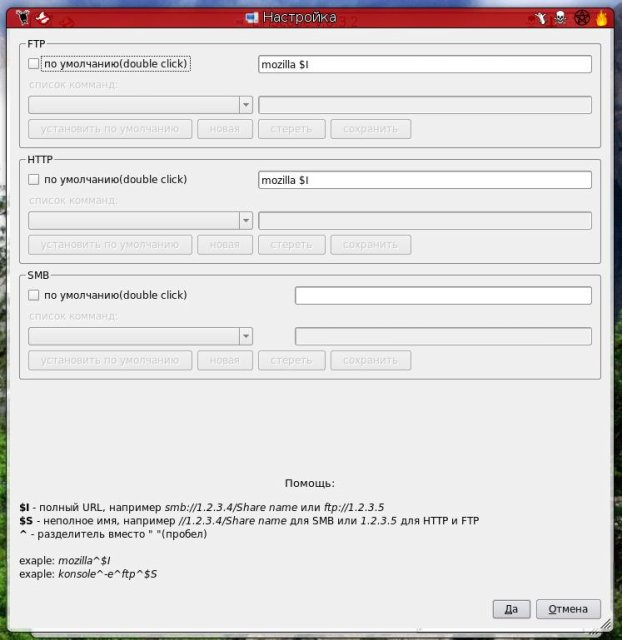This screenshot has width=622, height=640.
Task: Click the 'Помощь:' heading text
Action: 310,483
